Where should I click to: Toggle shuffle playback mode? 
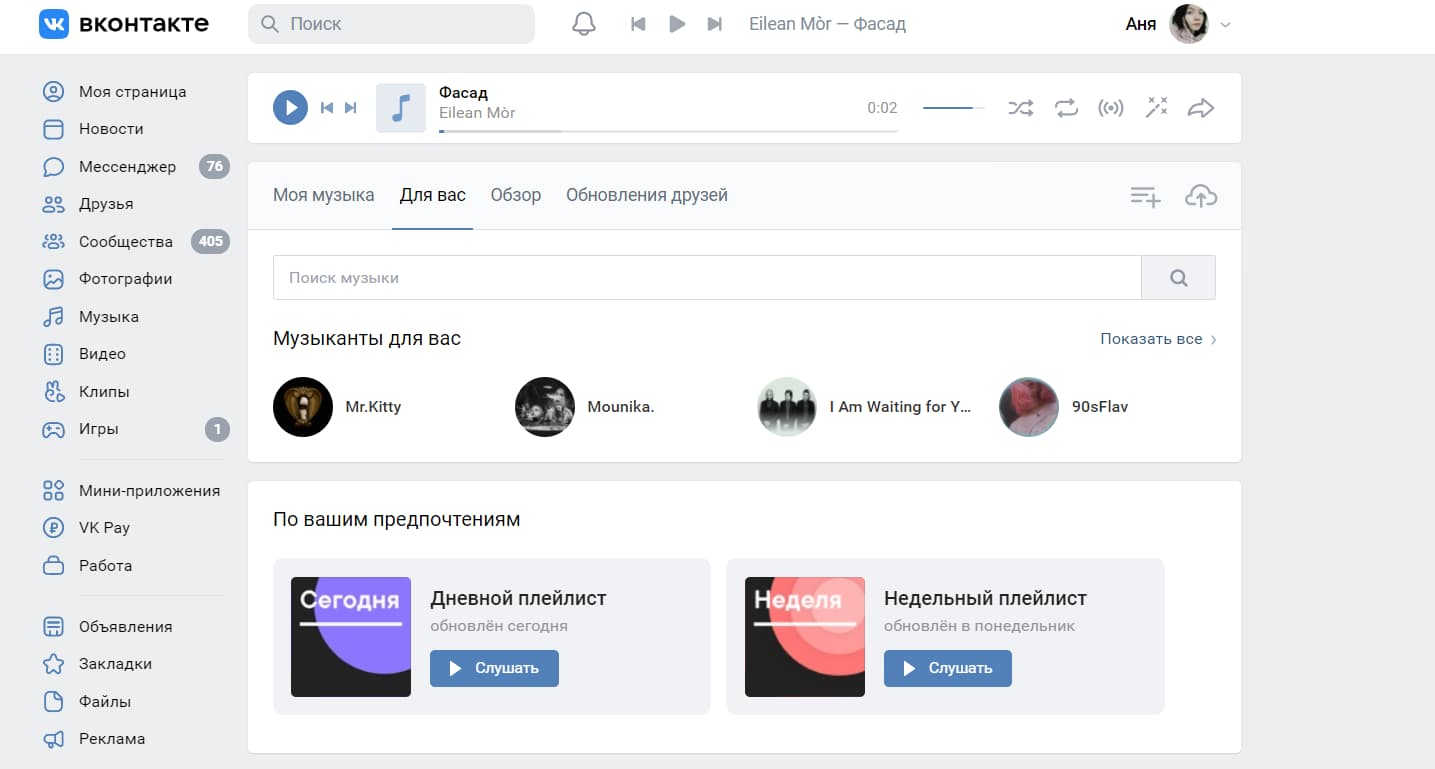(1020, 108)
